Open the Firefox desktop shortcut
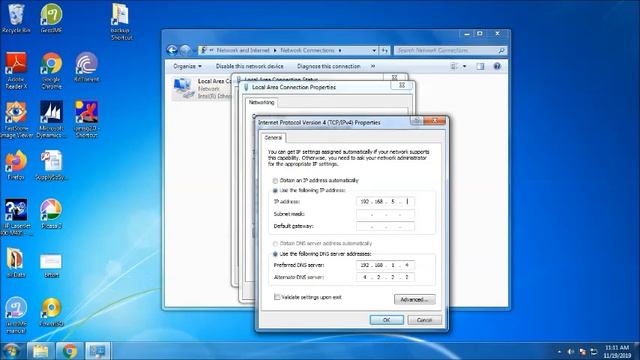The image size is (640, 360). click(16, 165)
